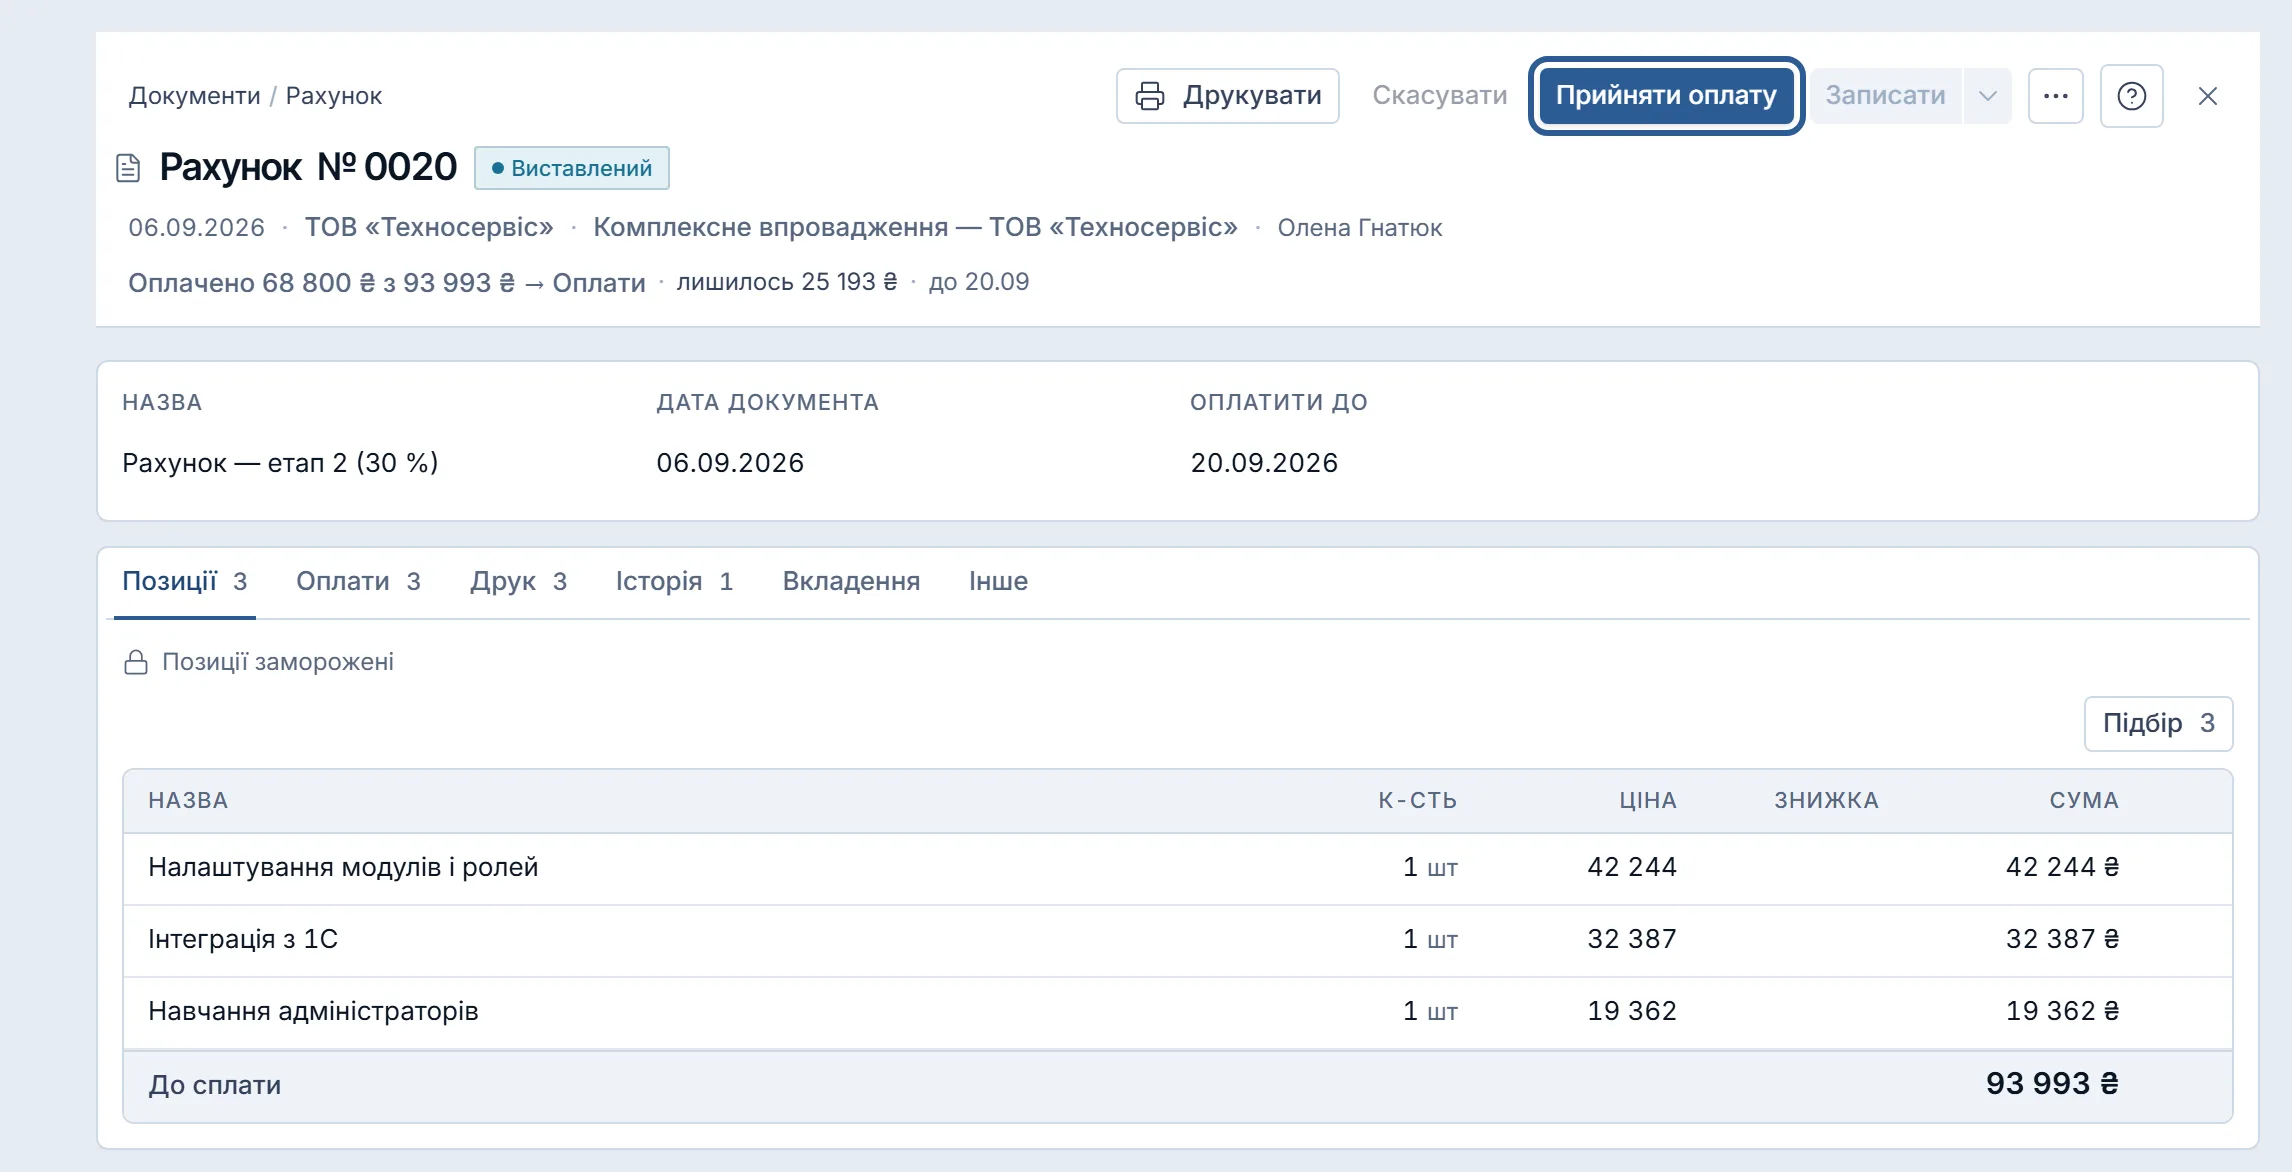
Task: Click the К-сть column header
Action: (x=1417, y=801)
